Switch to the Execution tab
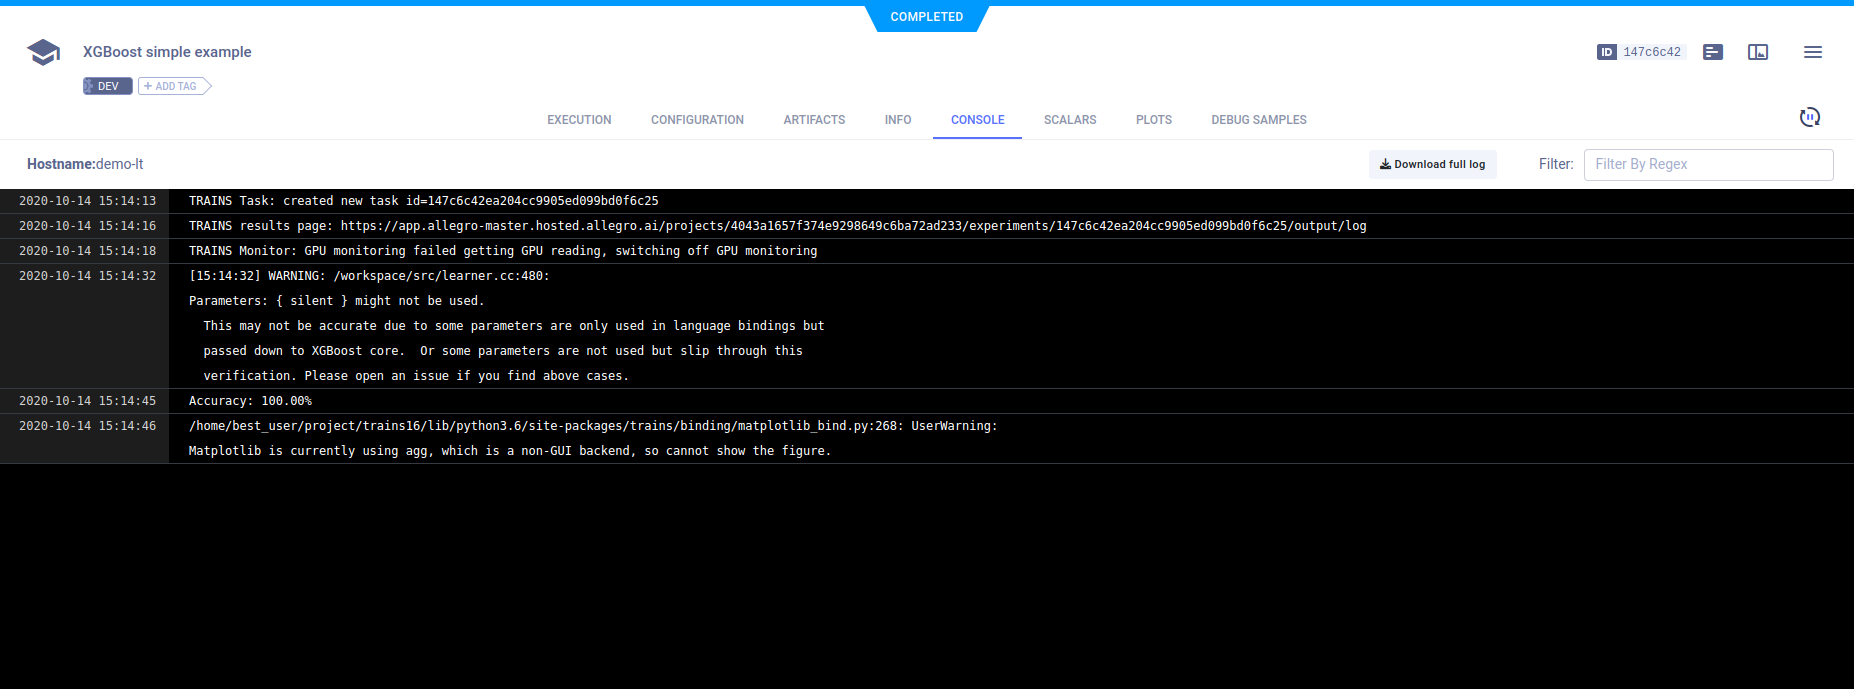The image size is (1854, 689). (x=579, y=120)
